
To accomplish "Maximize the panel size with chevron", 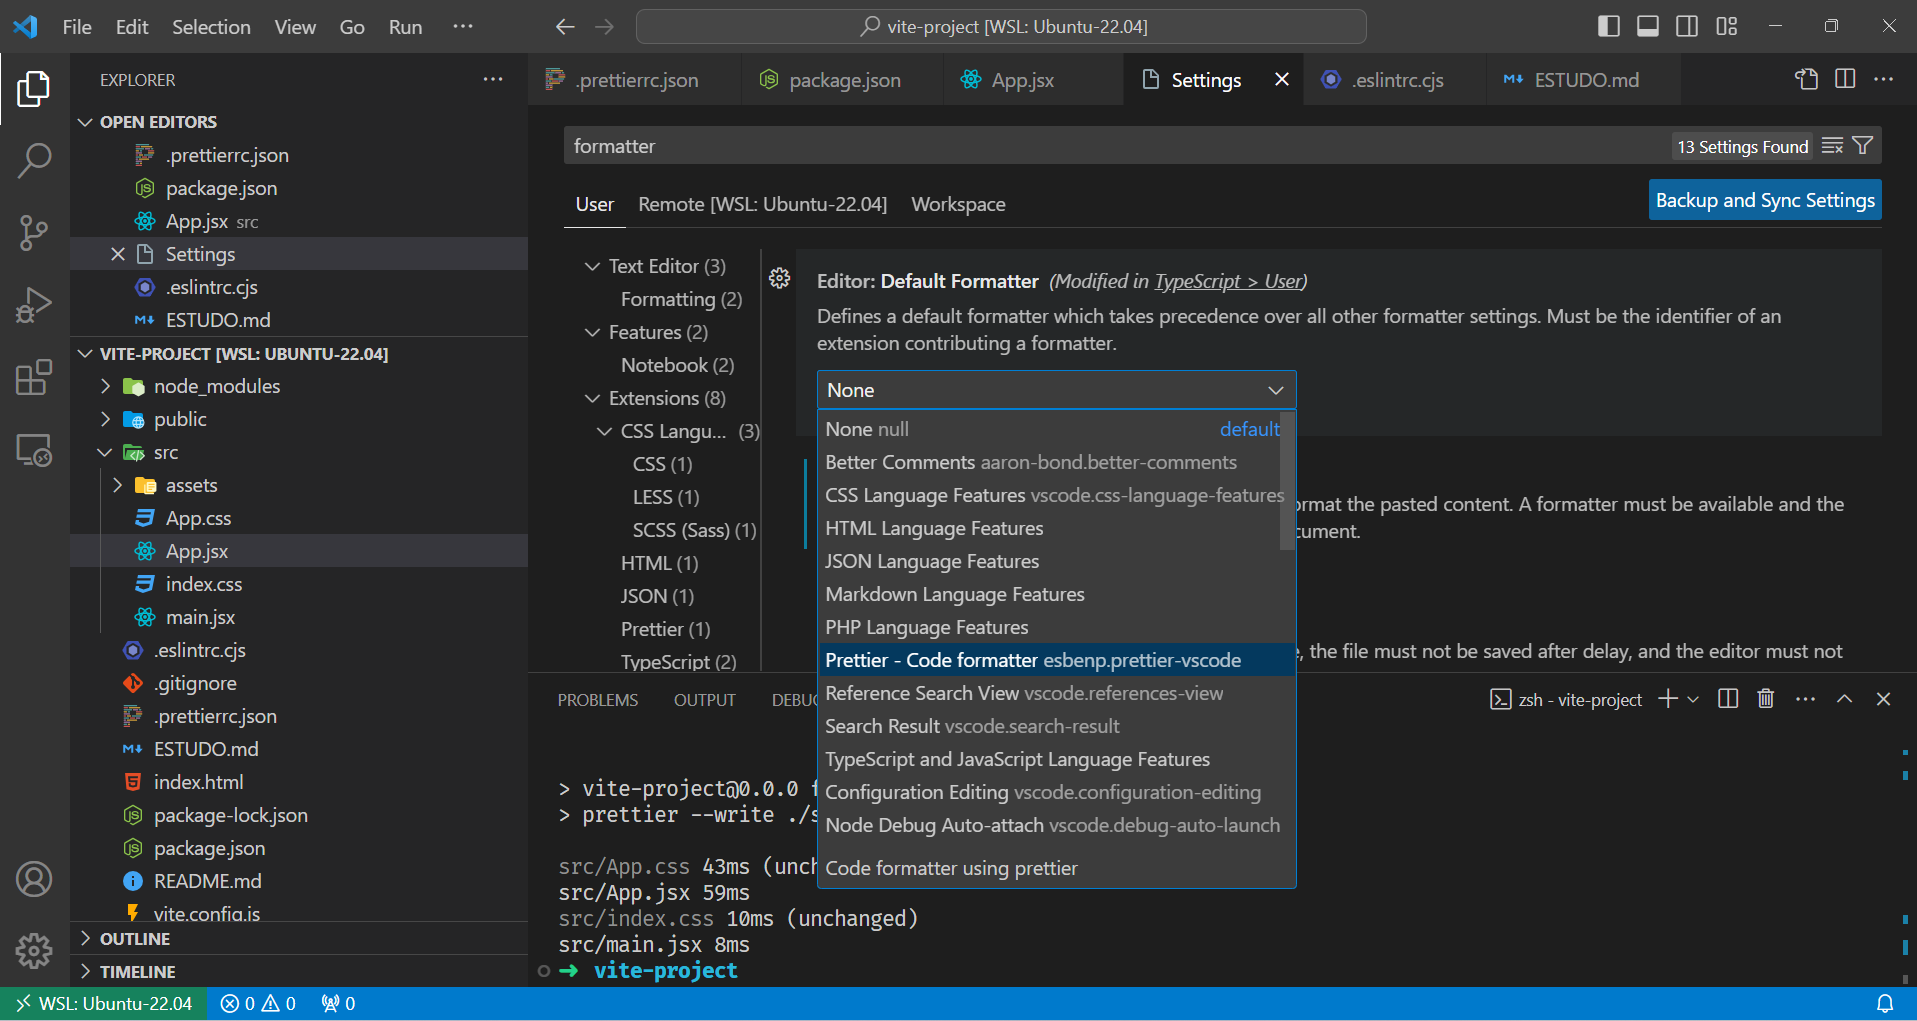I will pyautogui.click(x=1845, y=699).
